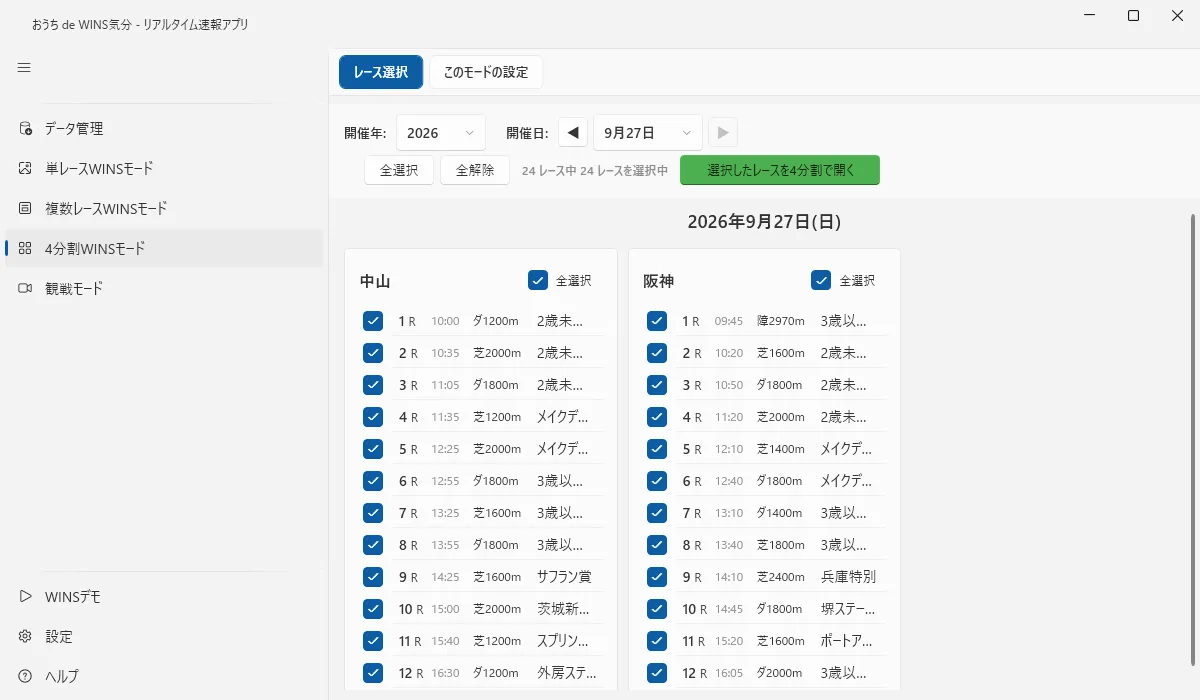Click the top 全選択 button

[399, 170]
